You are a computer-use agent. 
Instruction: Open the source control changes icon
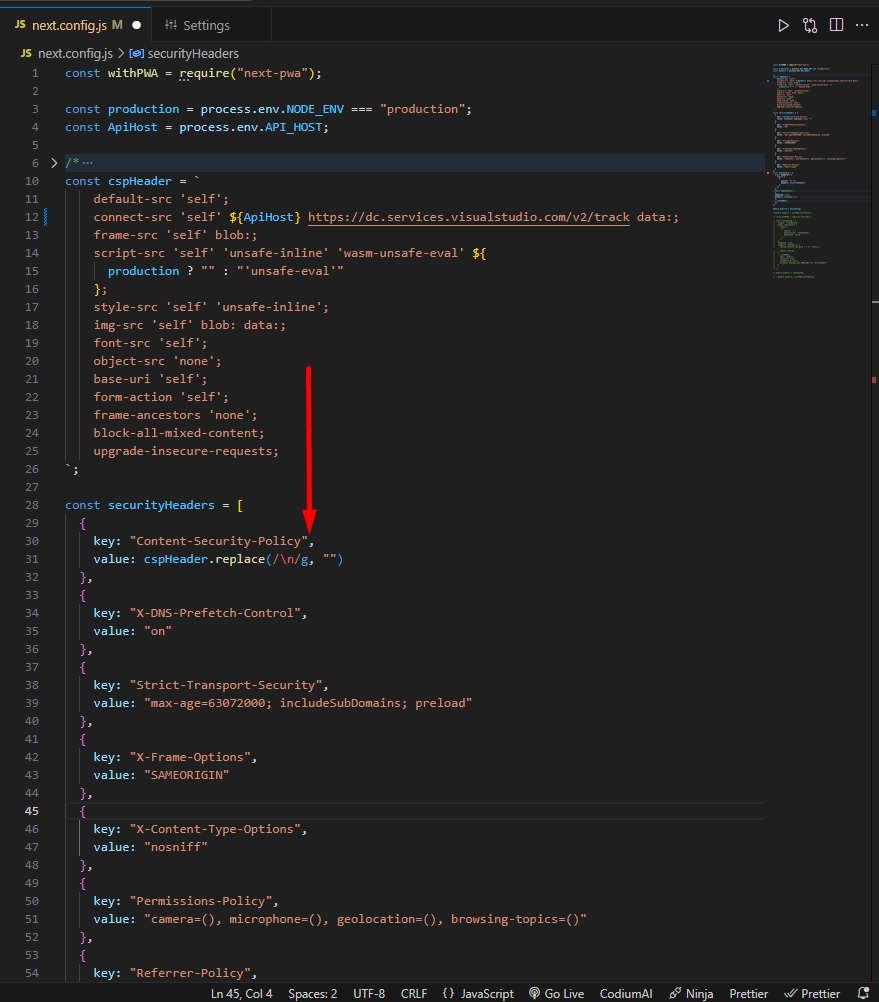tap(810, 25)
